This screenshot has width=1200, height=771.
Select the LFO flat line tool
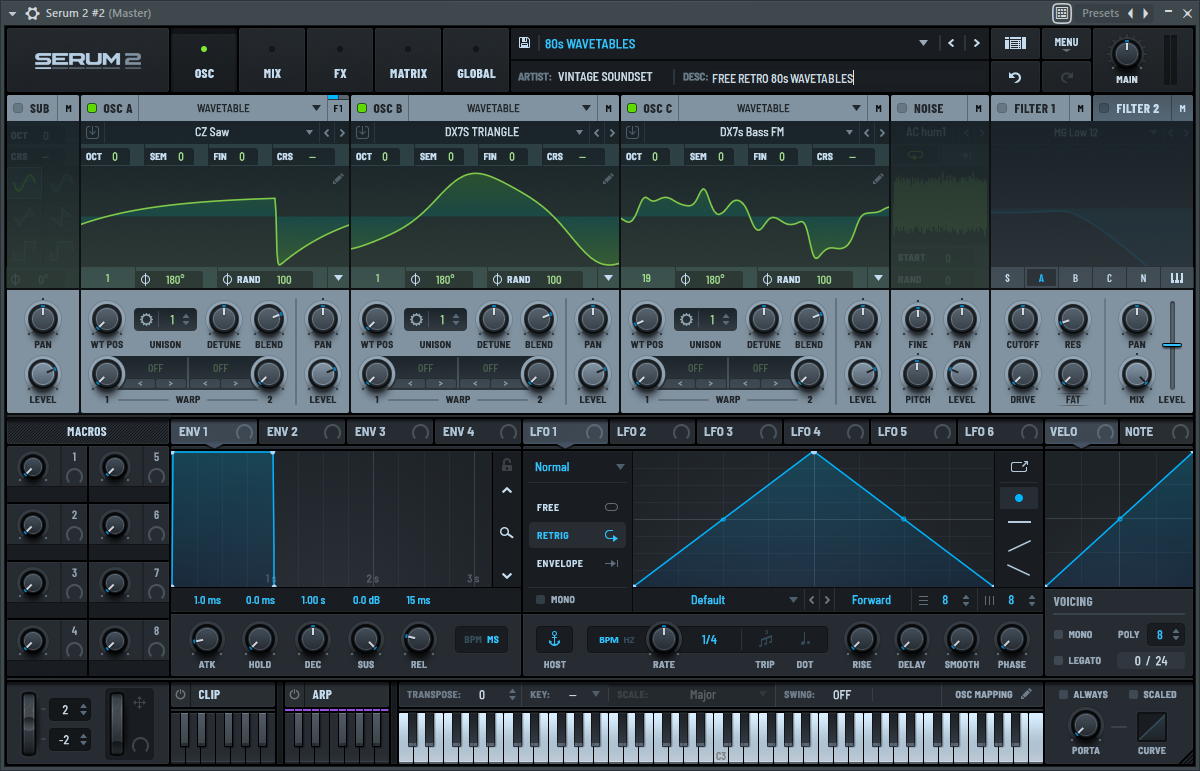[x=1019, y=522]
